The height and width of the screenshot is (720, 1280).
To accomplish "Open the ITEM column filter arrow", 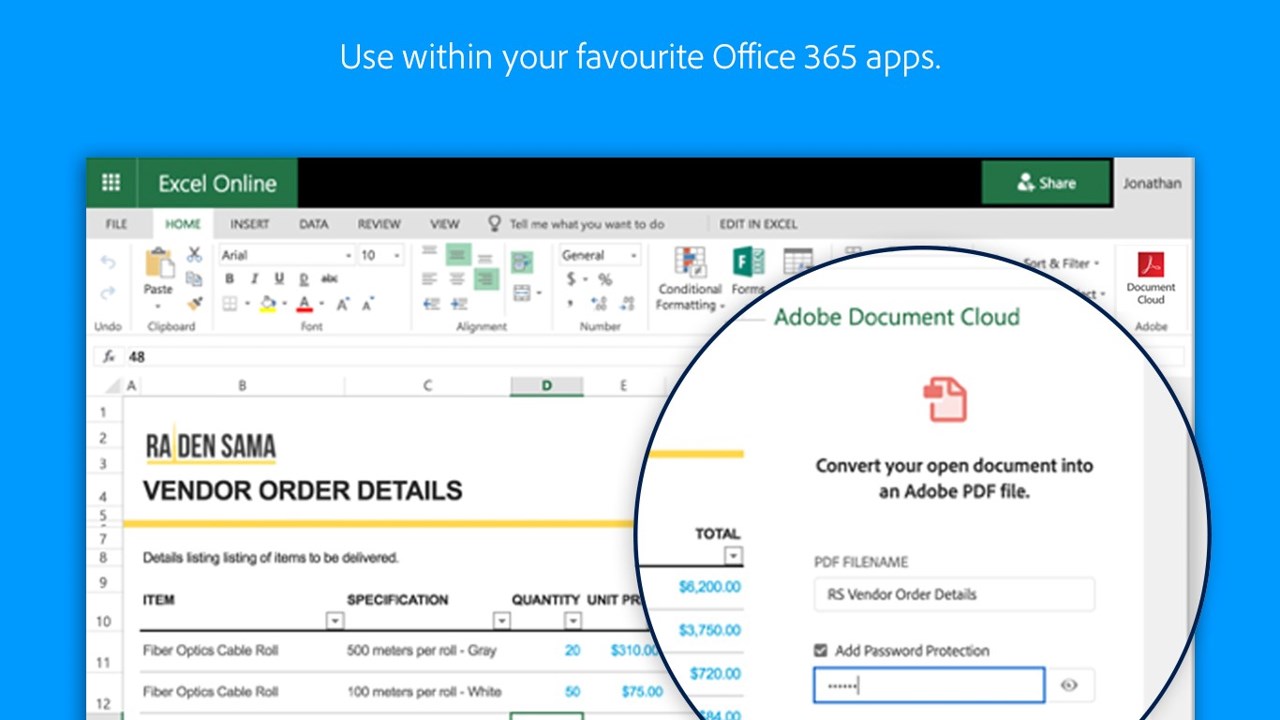I will (x=335, y=621).
